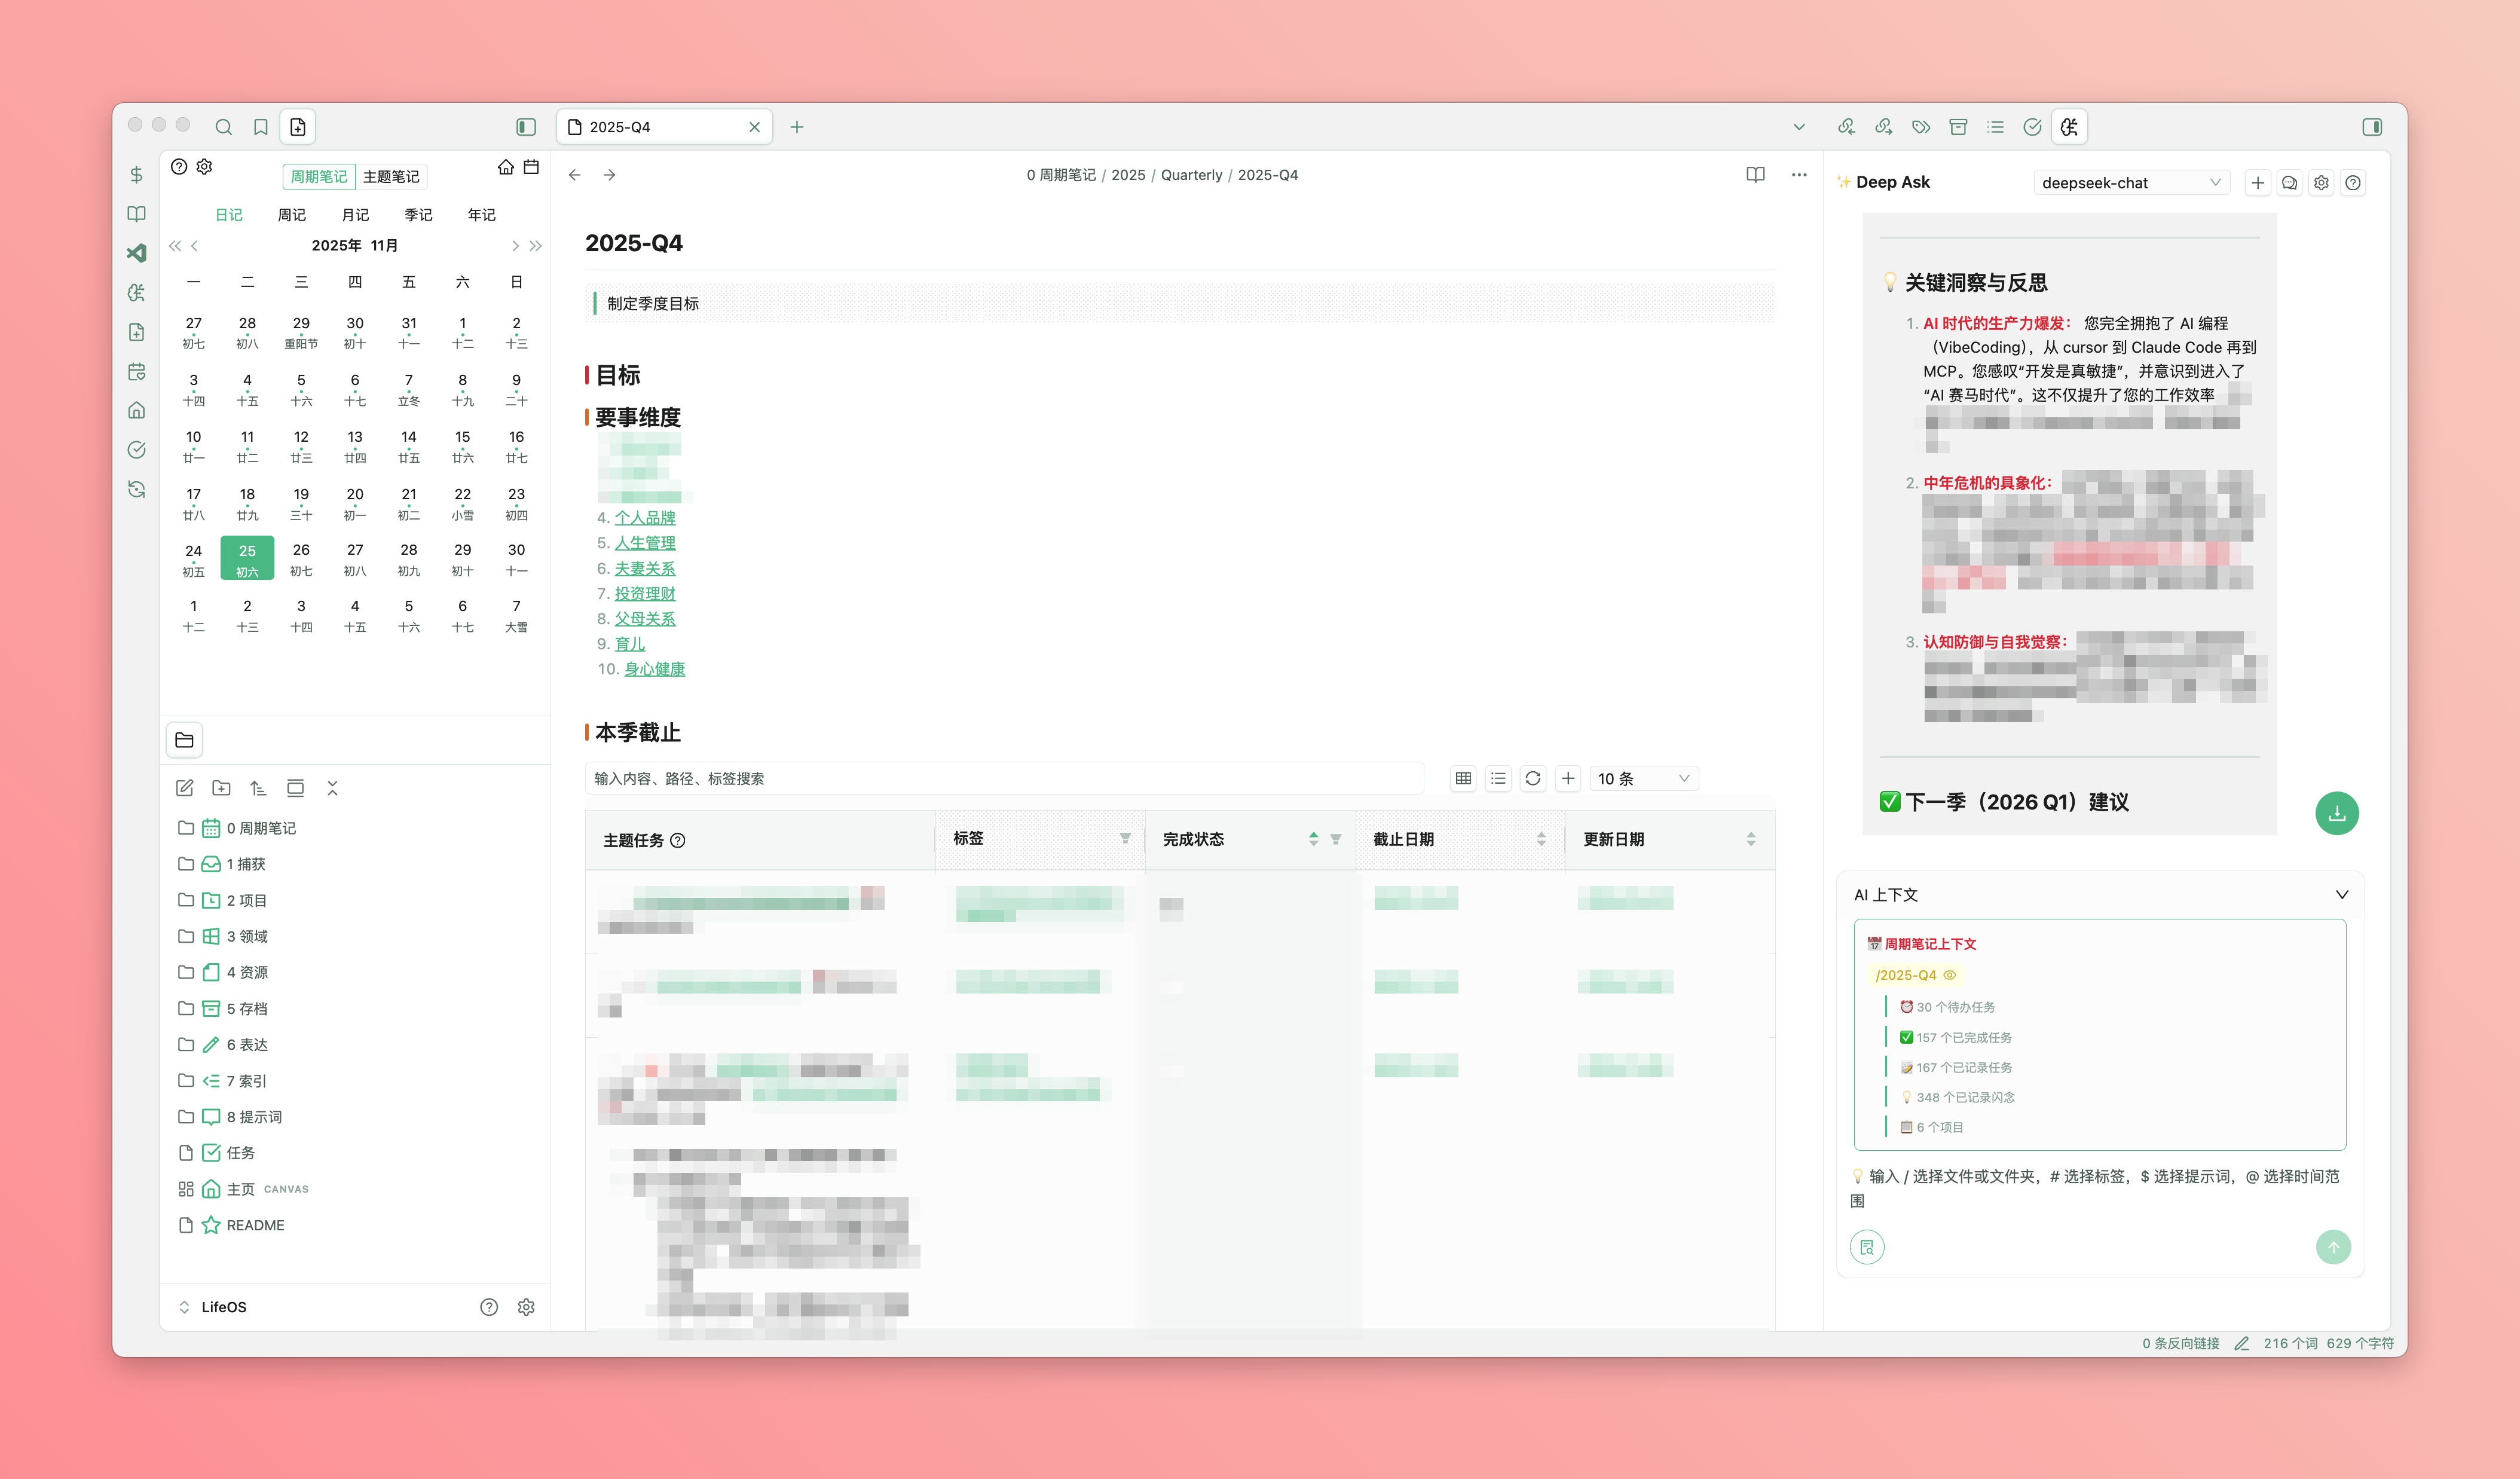
Task: Collapse the AI 上下文 section
Action: click(x=2341, y=895)
